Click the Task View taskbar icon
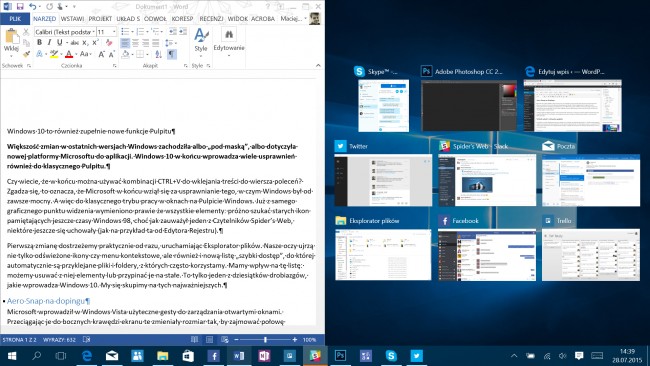The width and height of the screenshot is (650, 366). [61, 356]
